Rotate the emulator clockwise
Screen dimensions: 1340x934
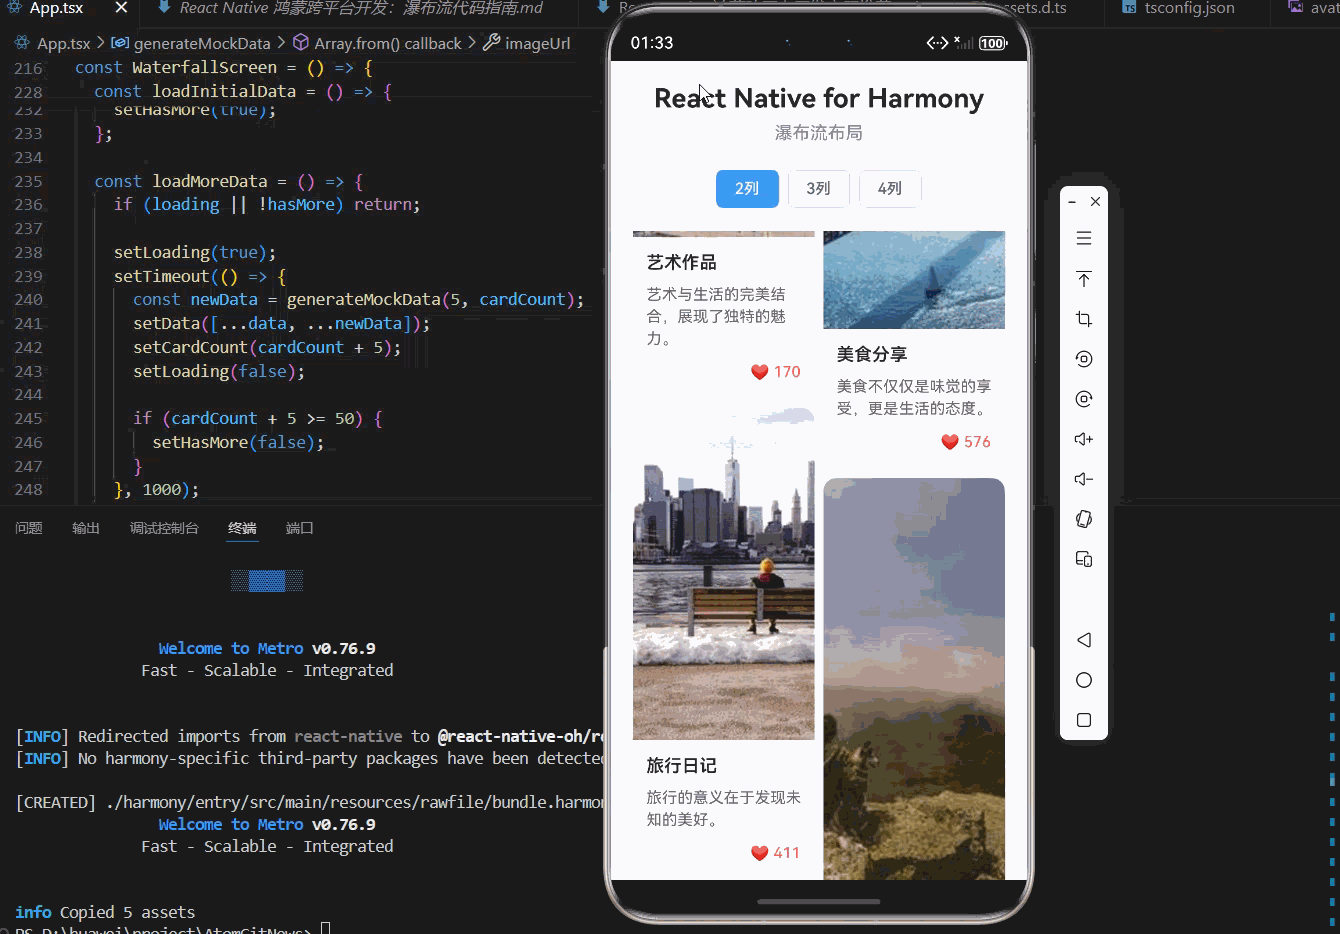pyautogui.click(x=1084, y=399)
